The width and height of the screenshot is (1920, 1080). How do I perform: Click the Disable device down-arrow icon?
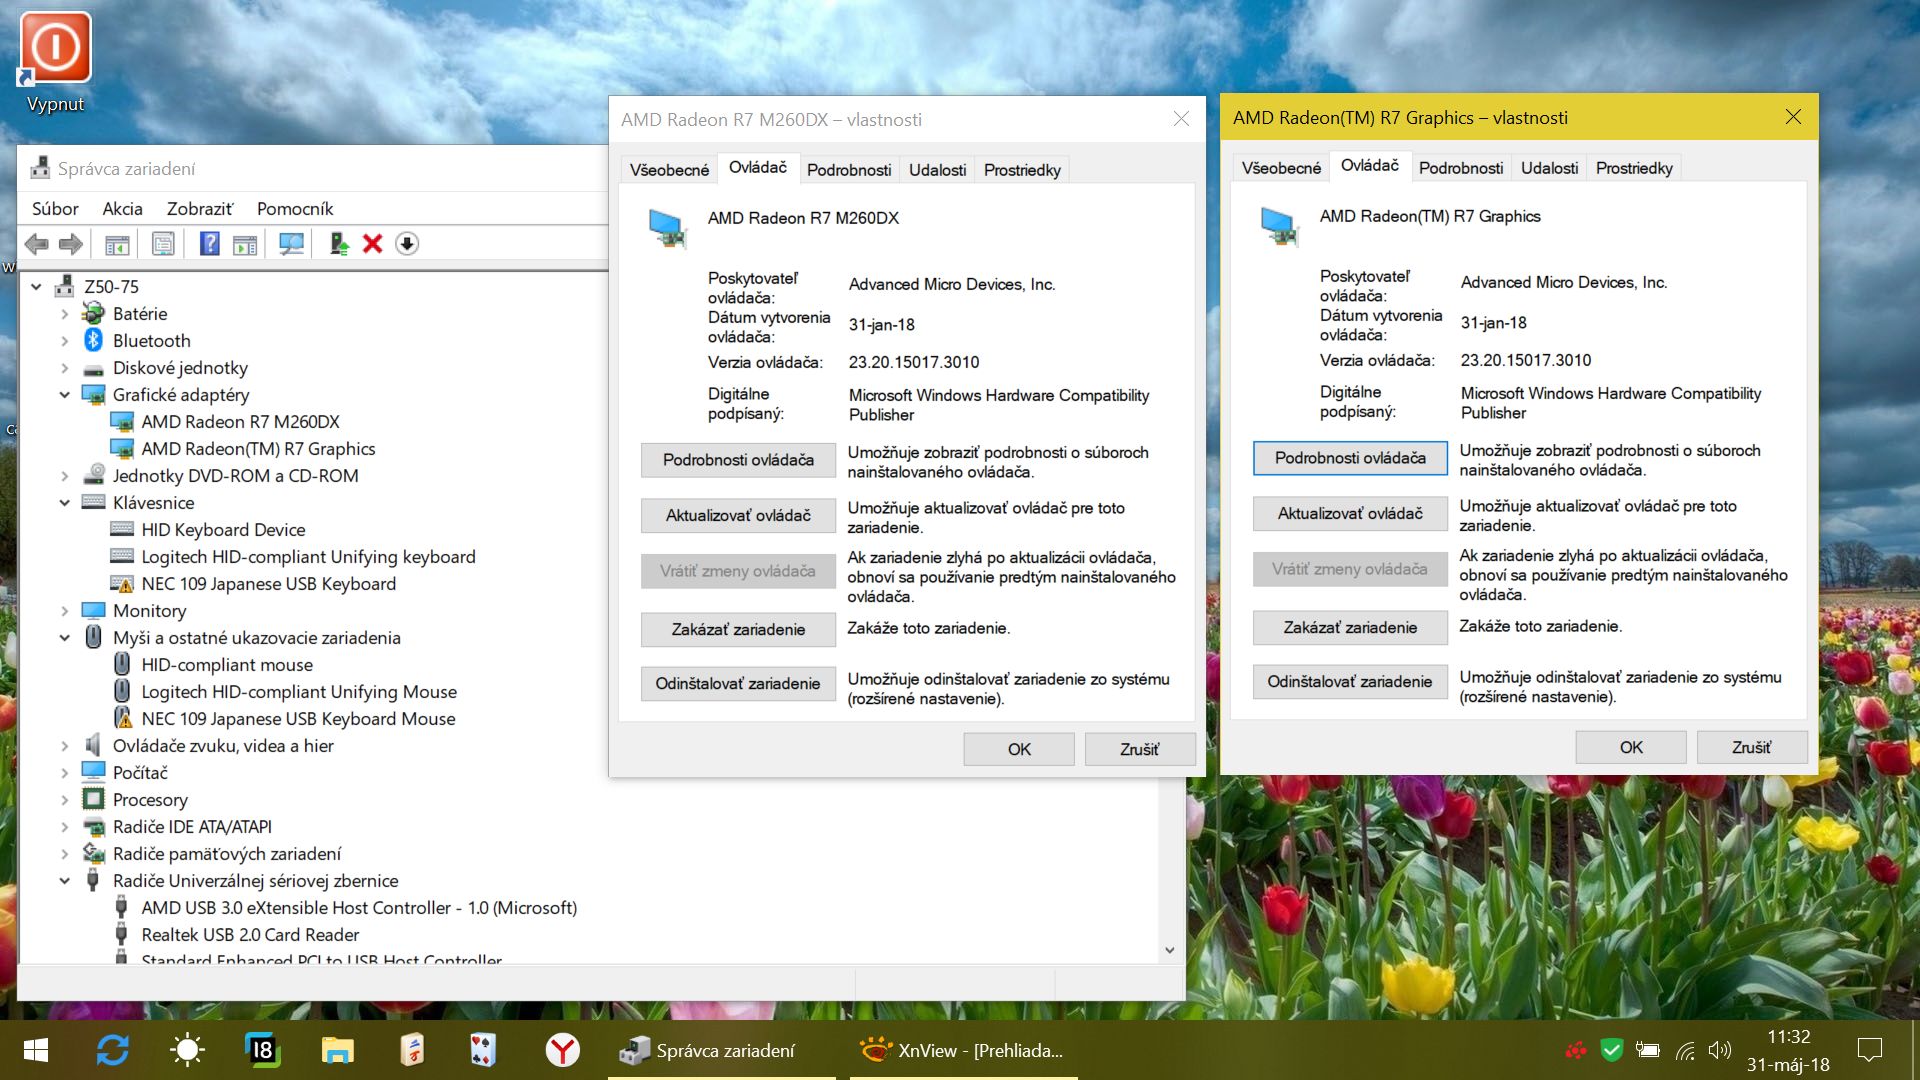click(407, 244)
